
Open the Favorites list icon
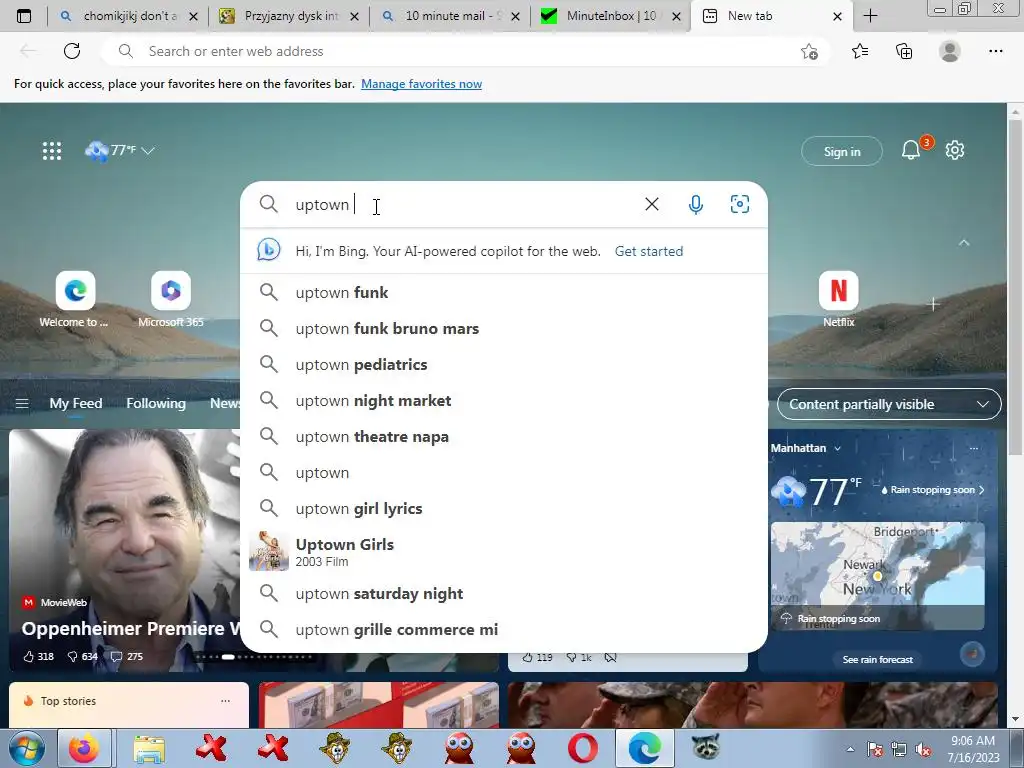[860, 51]
